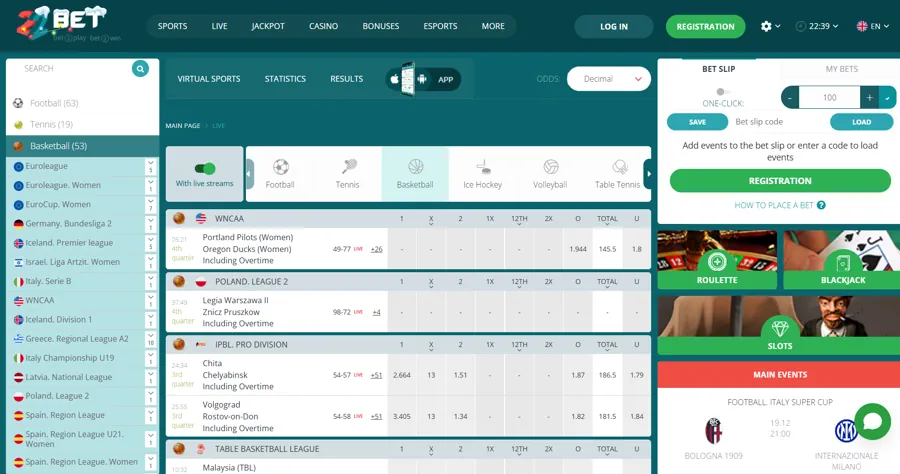The image size is (900, 474).
Task: Switch to the Bet Slip tab
Action: [719, 69]
